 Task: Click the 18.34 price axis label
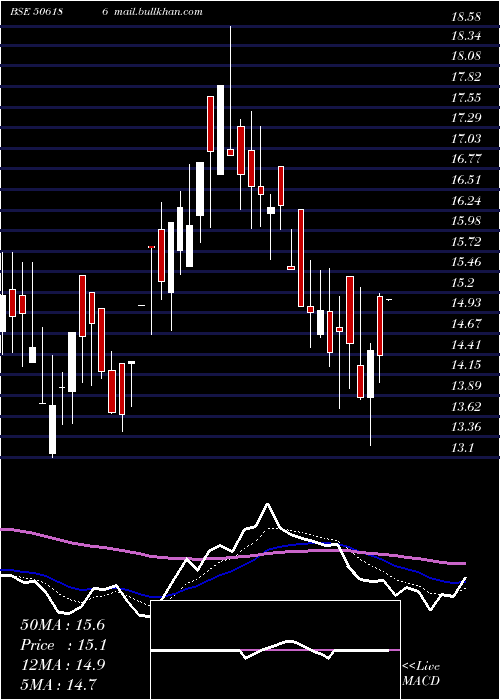click(x=466, y=36)
